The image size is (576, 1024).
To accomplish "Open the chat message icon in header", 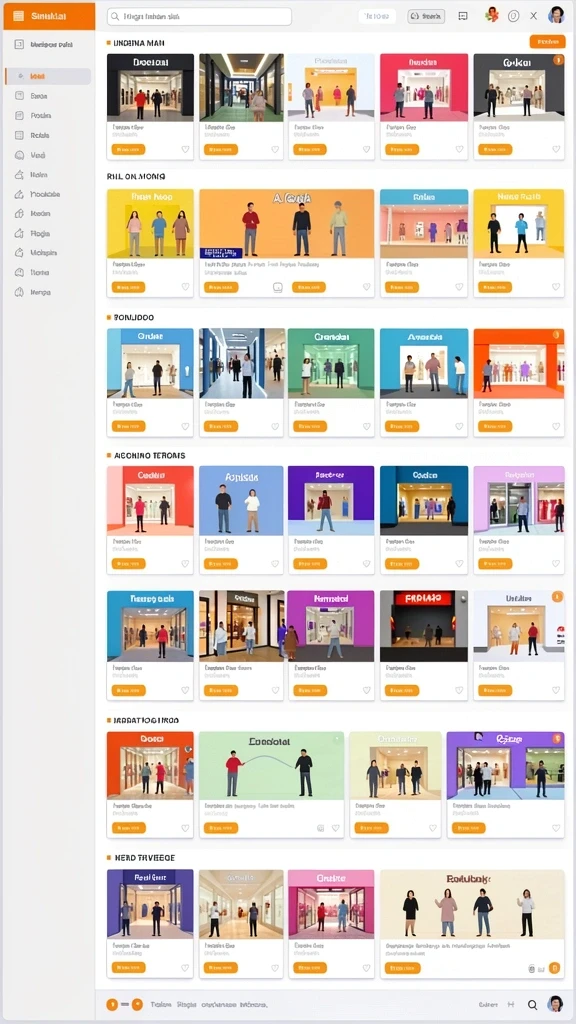I will (463, 16).
